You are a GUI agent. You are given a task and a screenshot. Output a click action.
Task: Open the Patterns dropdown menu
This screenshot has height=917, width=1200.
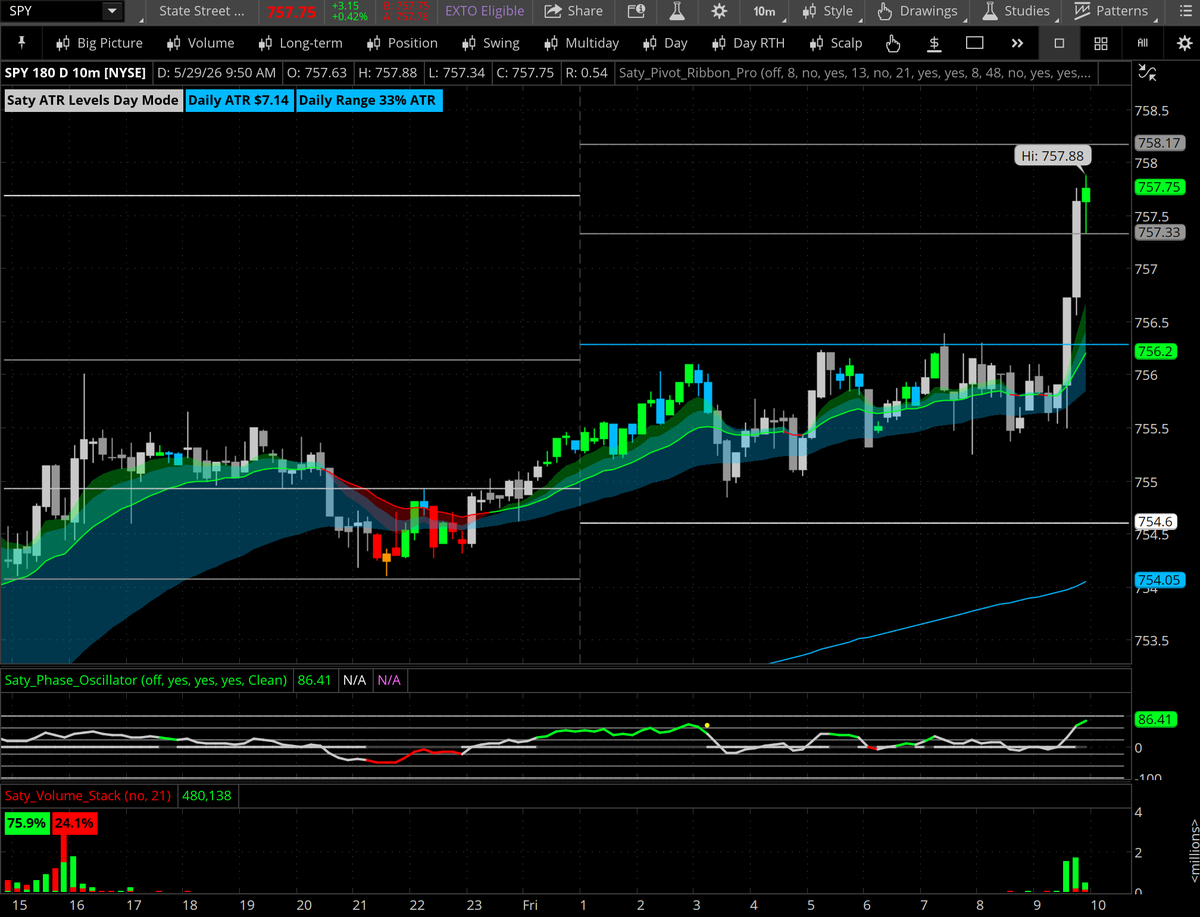[1113, 11]
